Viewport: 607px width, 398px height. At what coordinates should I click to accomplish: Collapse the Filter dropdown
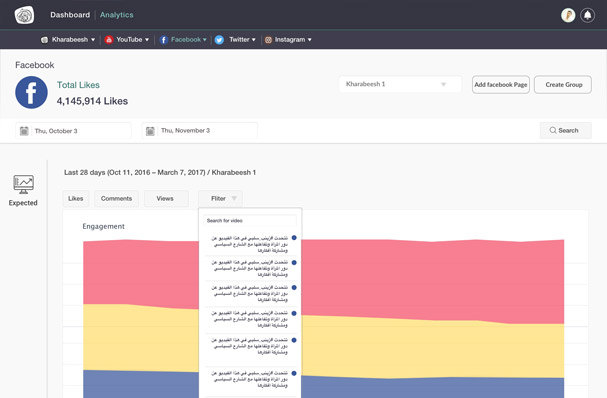click(x=221, y=198)
